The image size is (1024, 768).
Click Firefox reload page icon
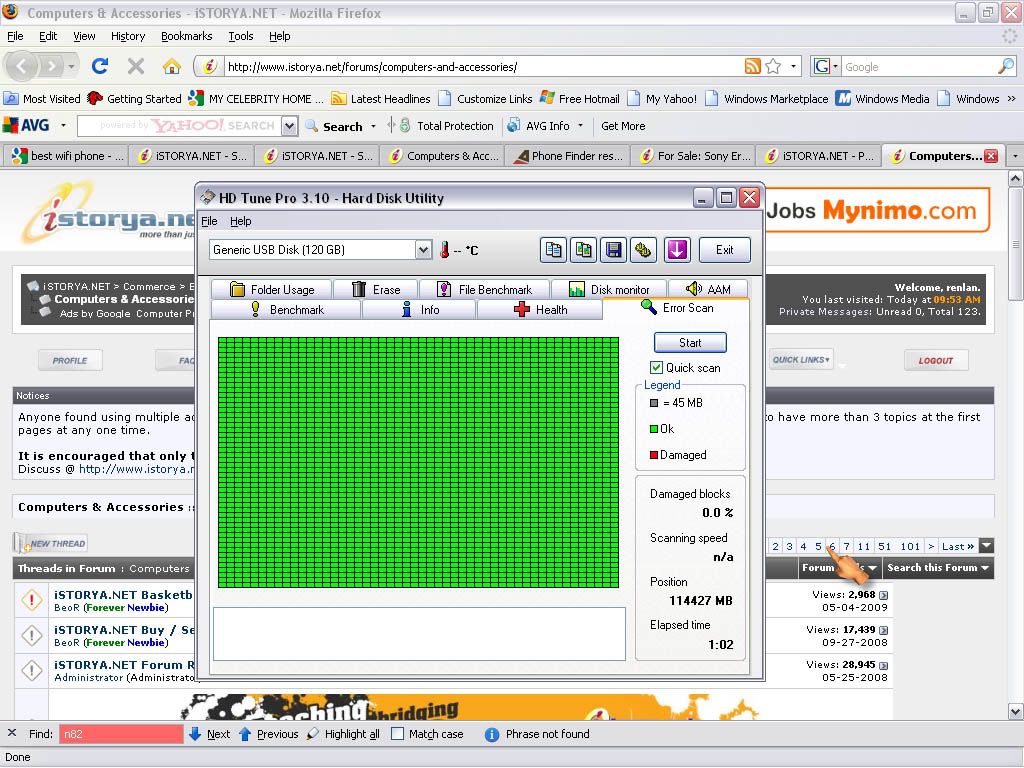(x=99, y=67)
